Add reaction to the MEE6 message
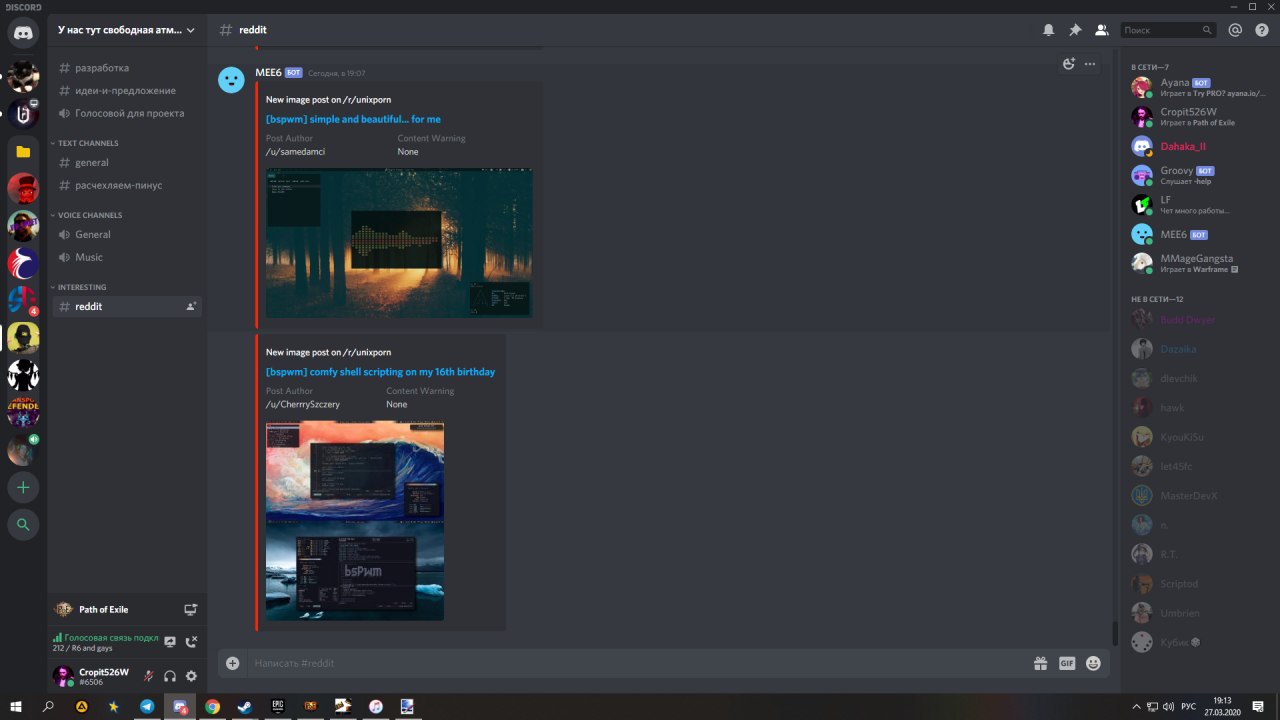Image resolution: width=1280 pixels, height=720 pixels. tap(1068, 64)
